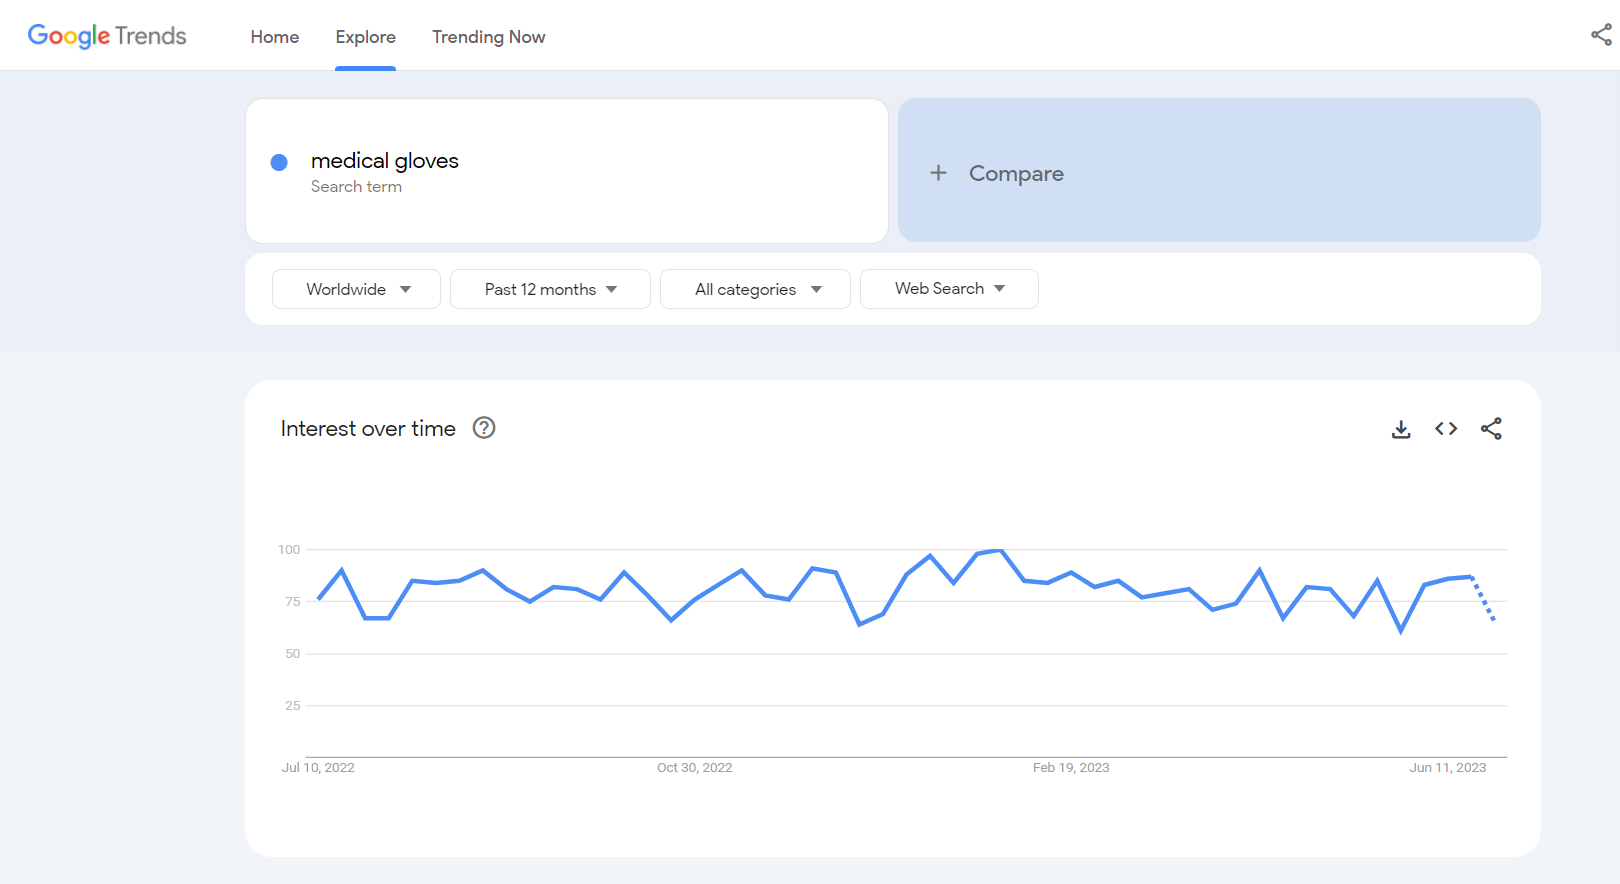
Task: Download the Interest over time chart data
Action: (x=1401, y=429)
